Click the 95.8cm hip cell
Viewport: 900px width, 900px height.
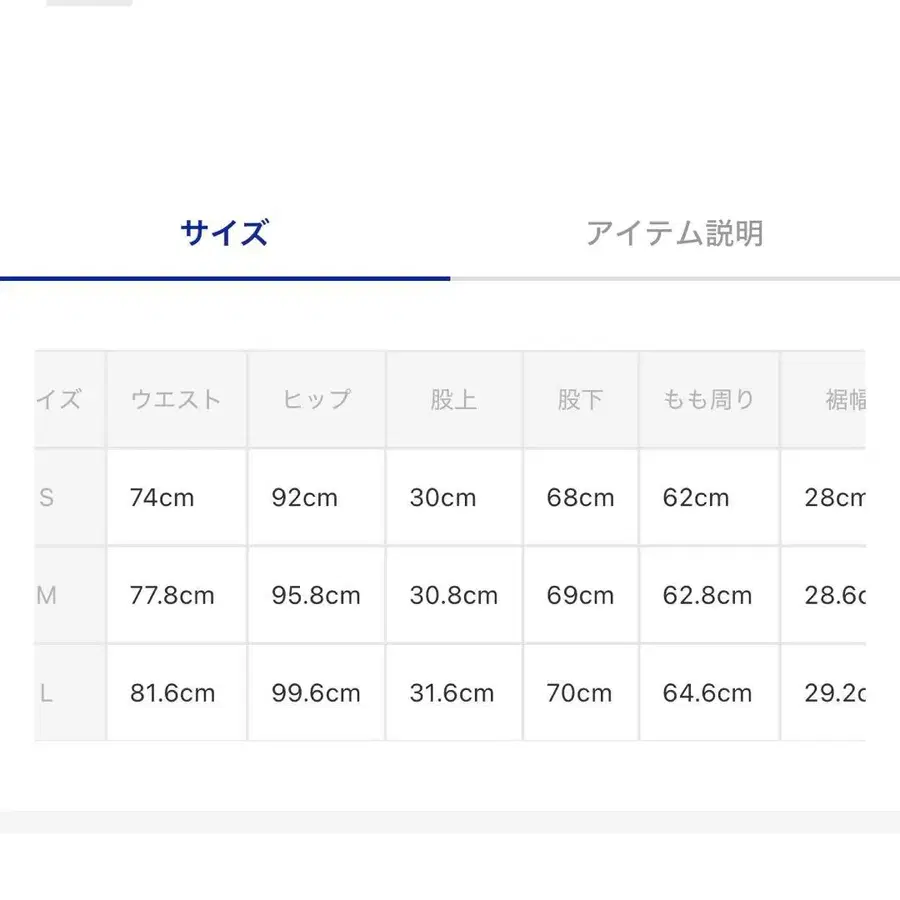click(x=315, y=595)
